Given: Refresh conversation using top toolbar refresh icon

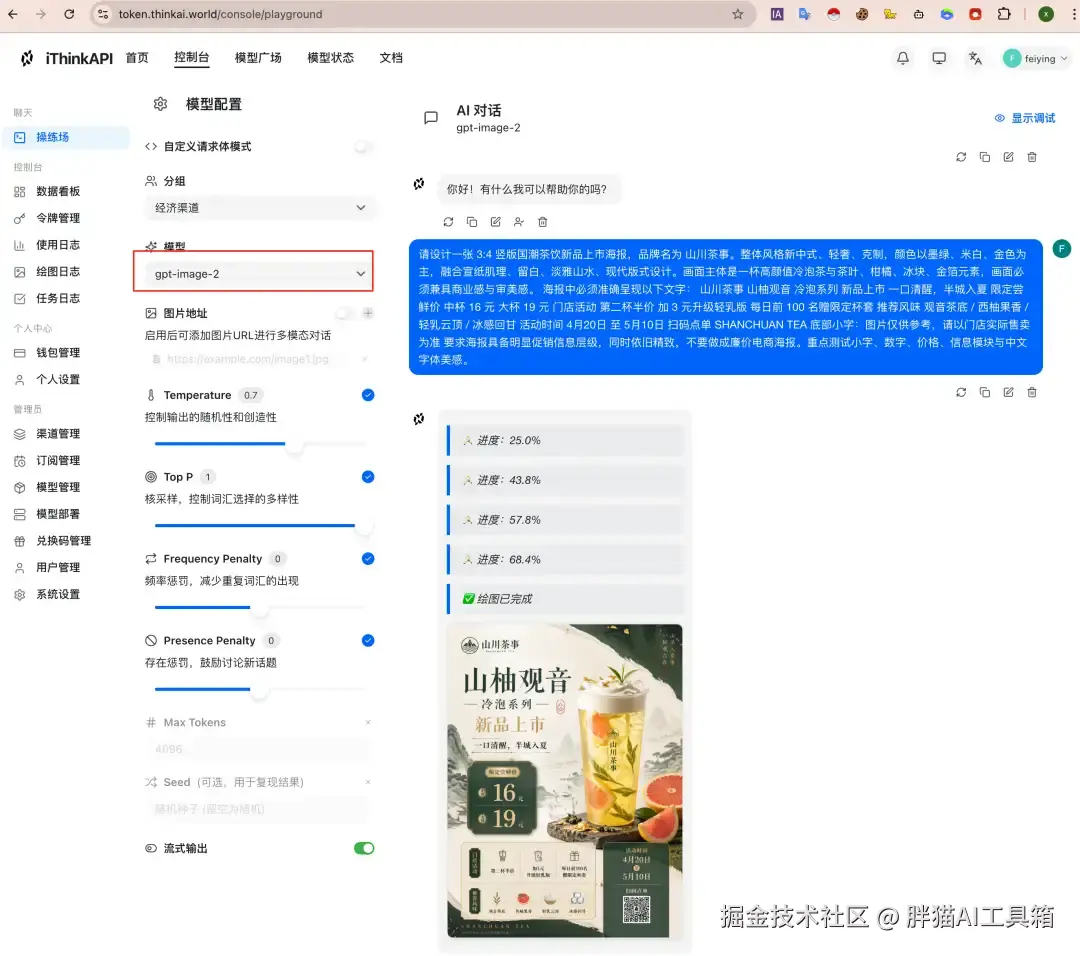Looking at the screenshot, I should 961,157.
